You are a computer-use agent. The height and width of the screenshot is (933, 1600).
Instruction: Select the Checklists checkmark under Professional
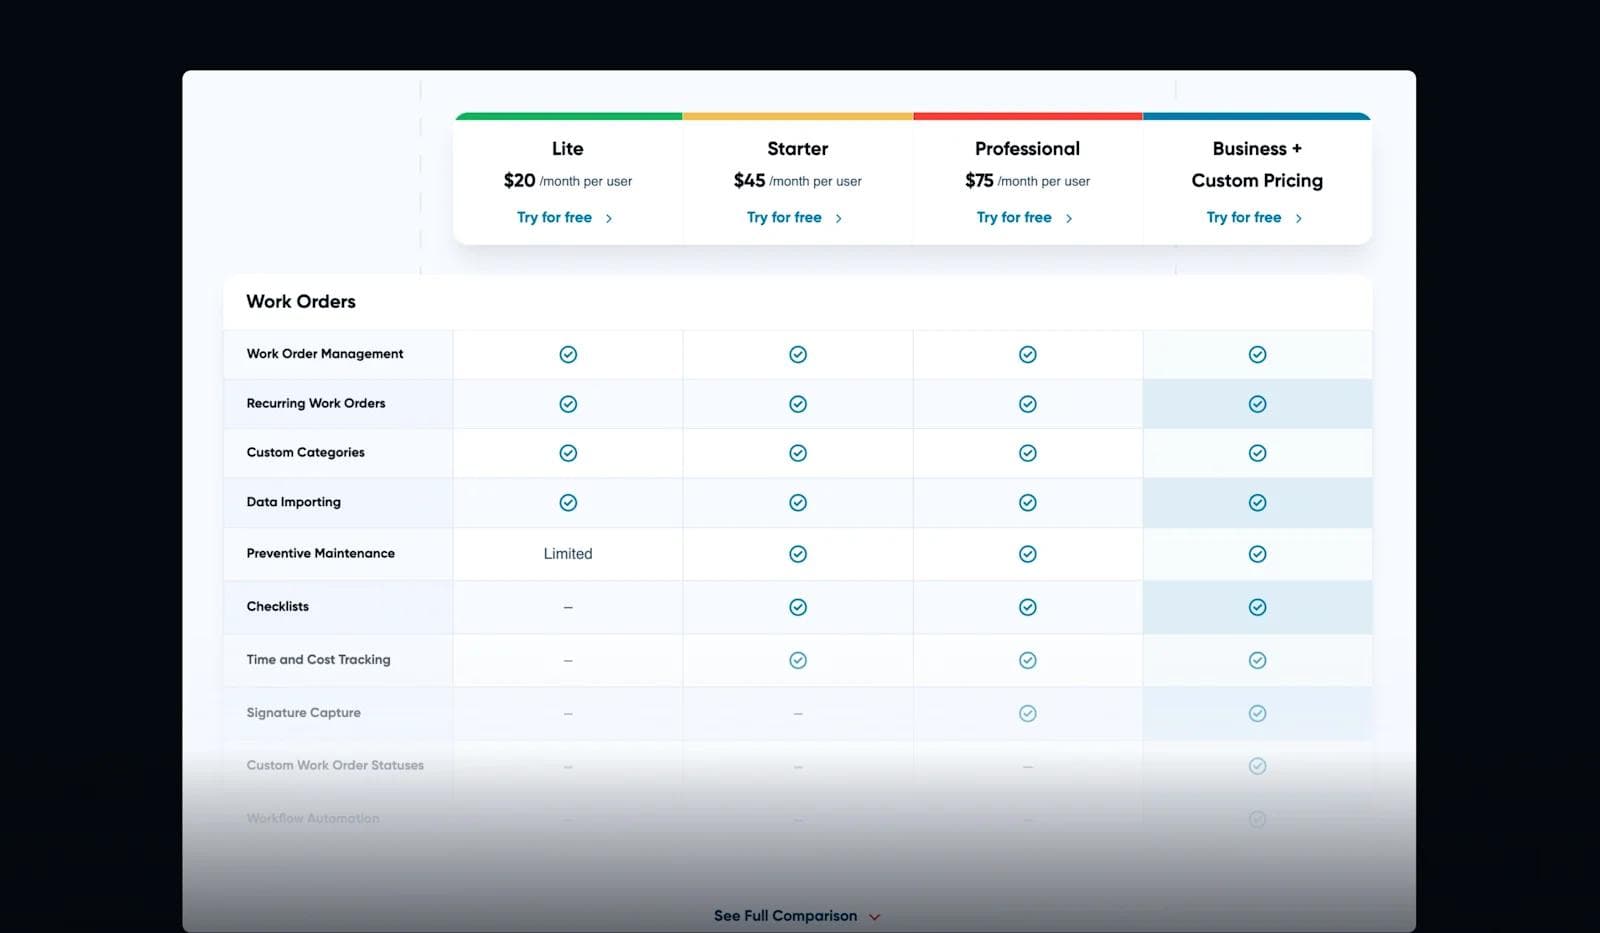tap(1028, 607)
